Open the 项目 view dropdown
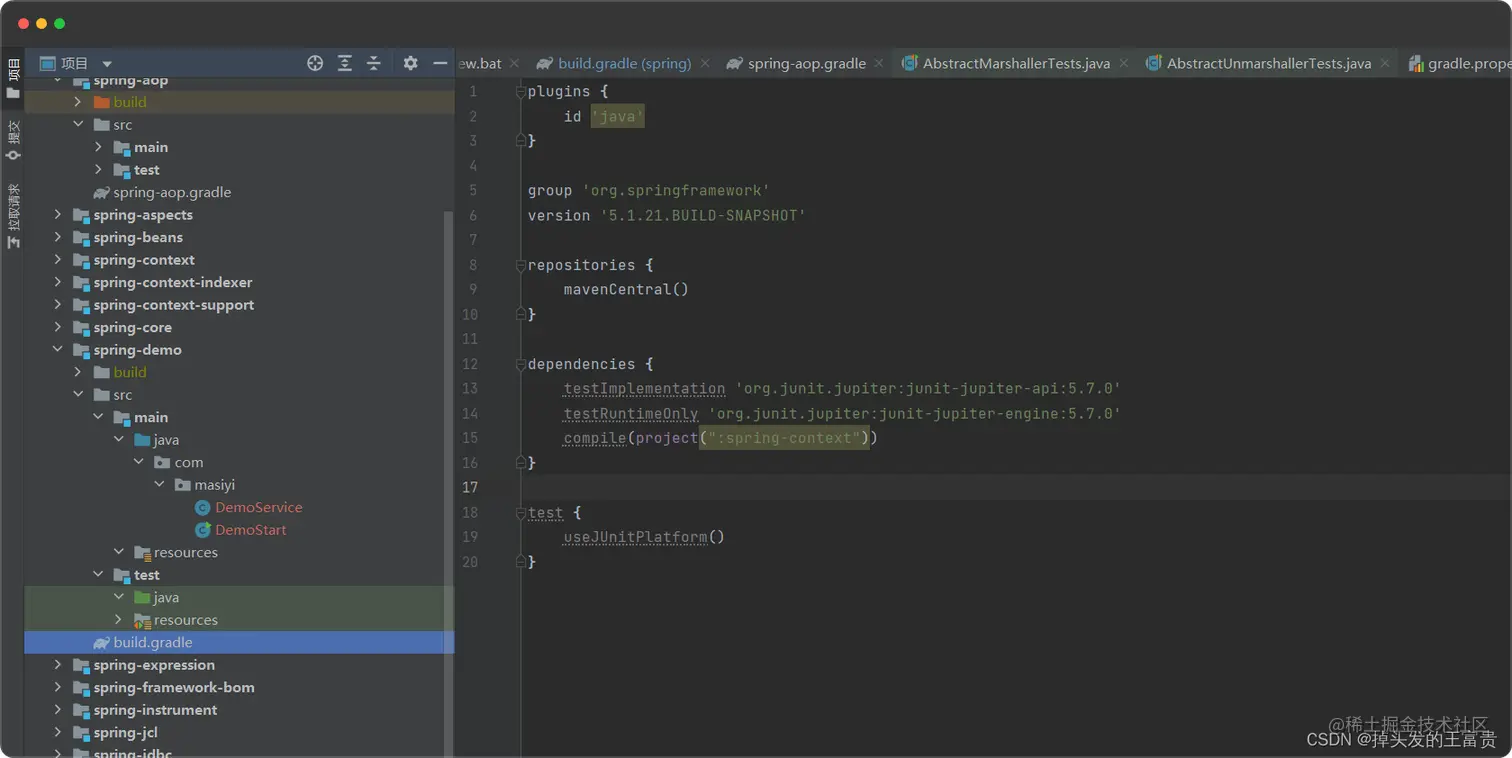 coord(107,64)
